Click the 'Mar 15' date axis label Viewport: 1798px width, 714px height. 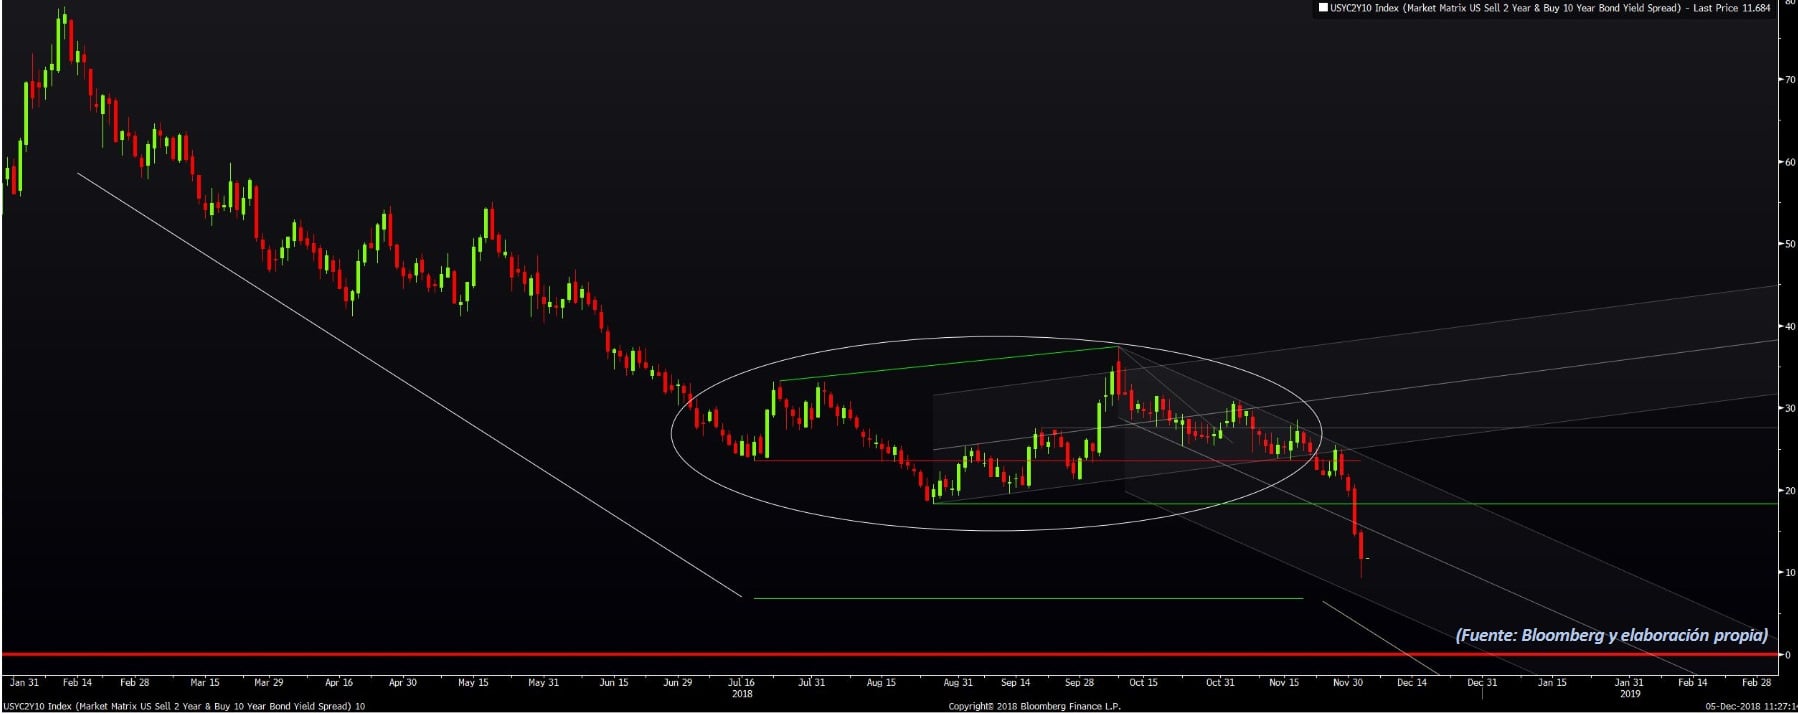205,682
